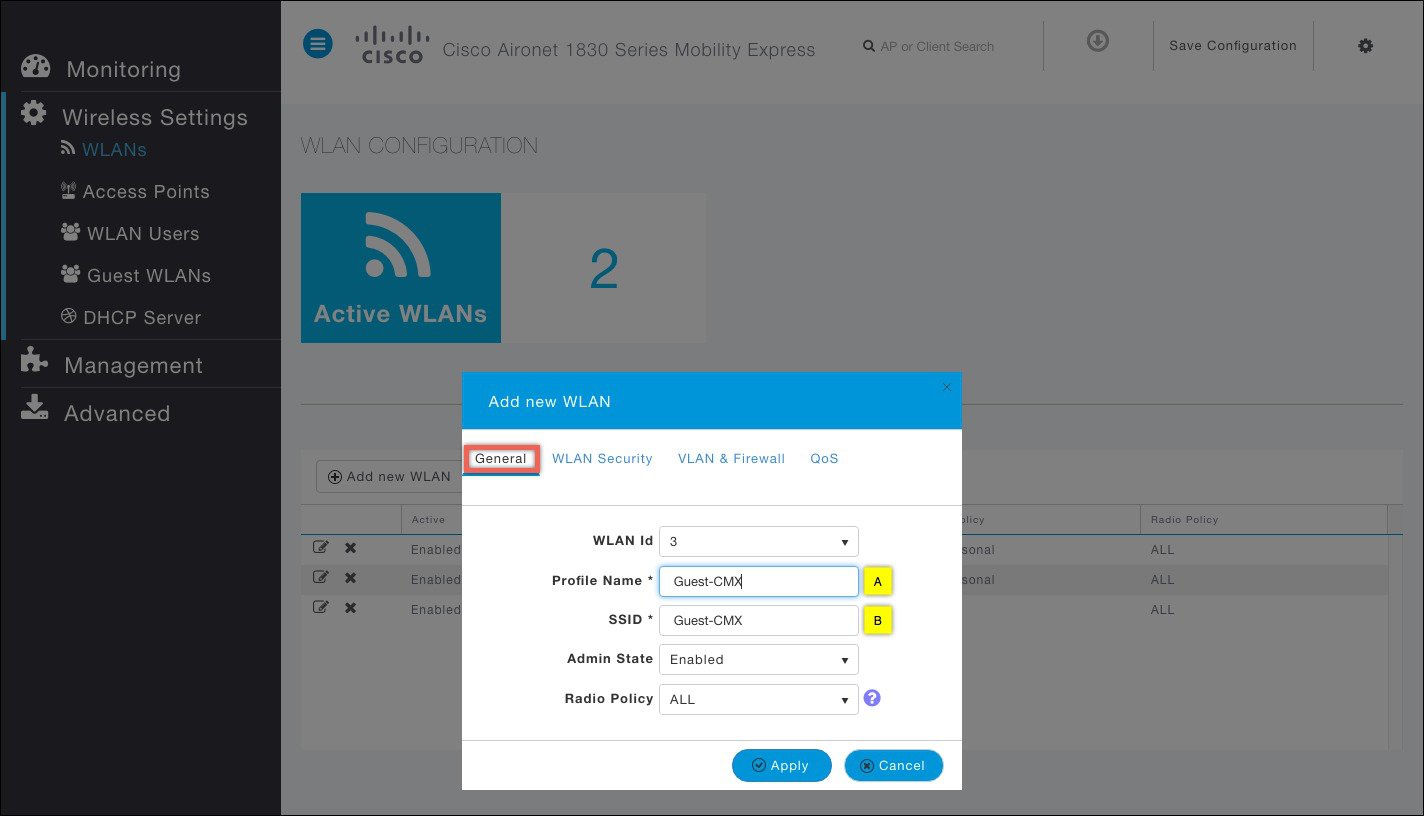Viewport: 1424px width, 816px height.
Task: Click the Access Points antenna icon
Action: click(70, 190)
